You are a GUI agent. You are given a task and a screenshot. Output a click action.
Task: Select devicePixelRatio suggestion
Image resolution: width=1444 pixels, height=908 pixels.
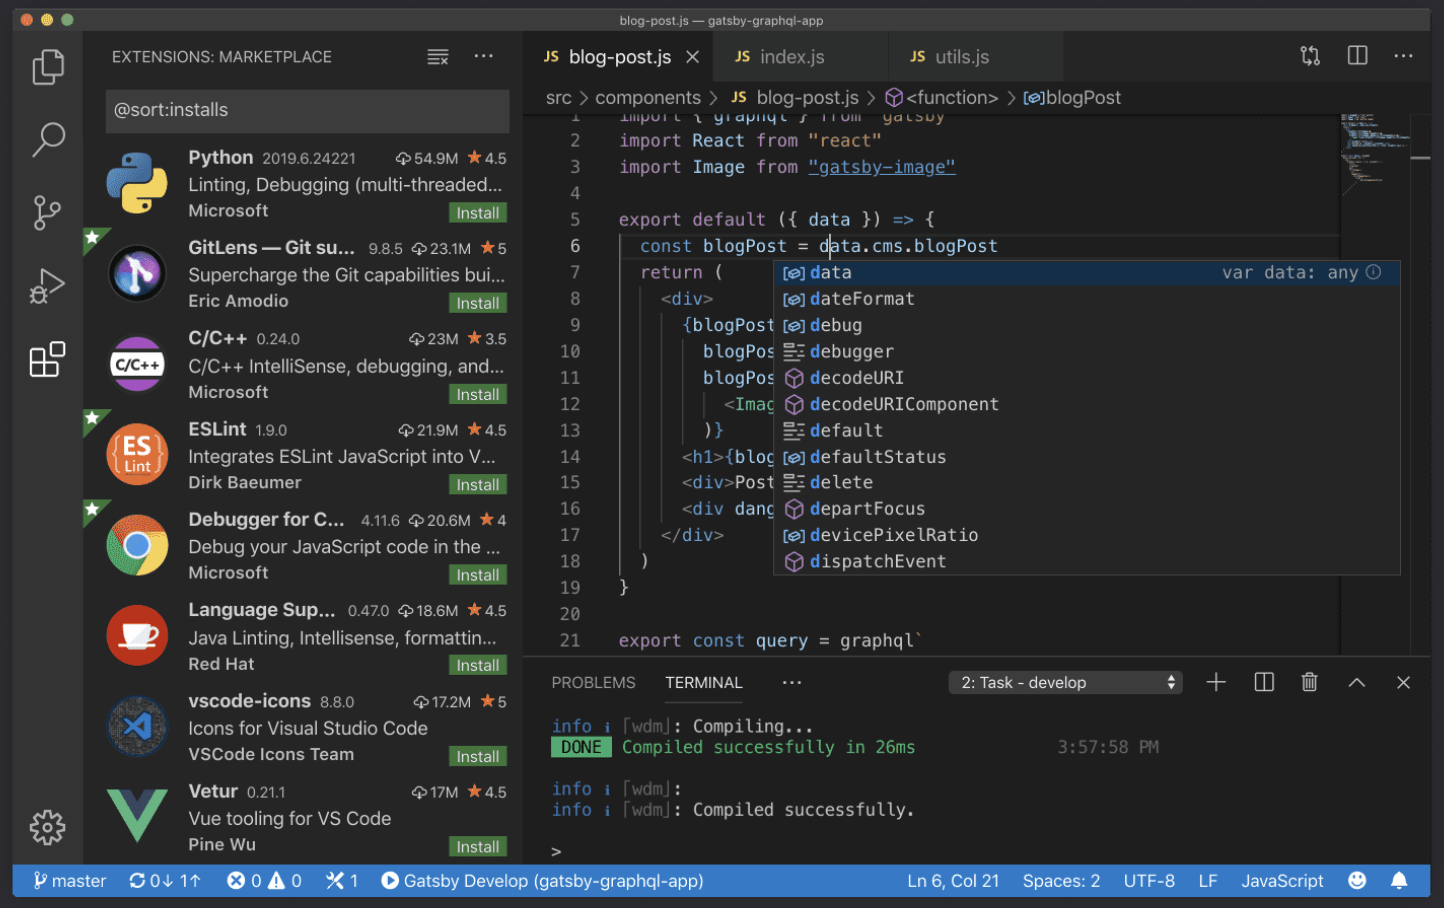1087,535
